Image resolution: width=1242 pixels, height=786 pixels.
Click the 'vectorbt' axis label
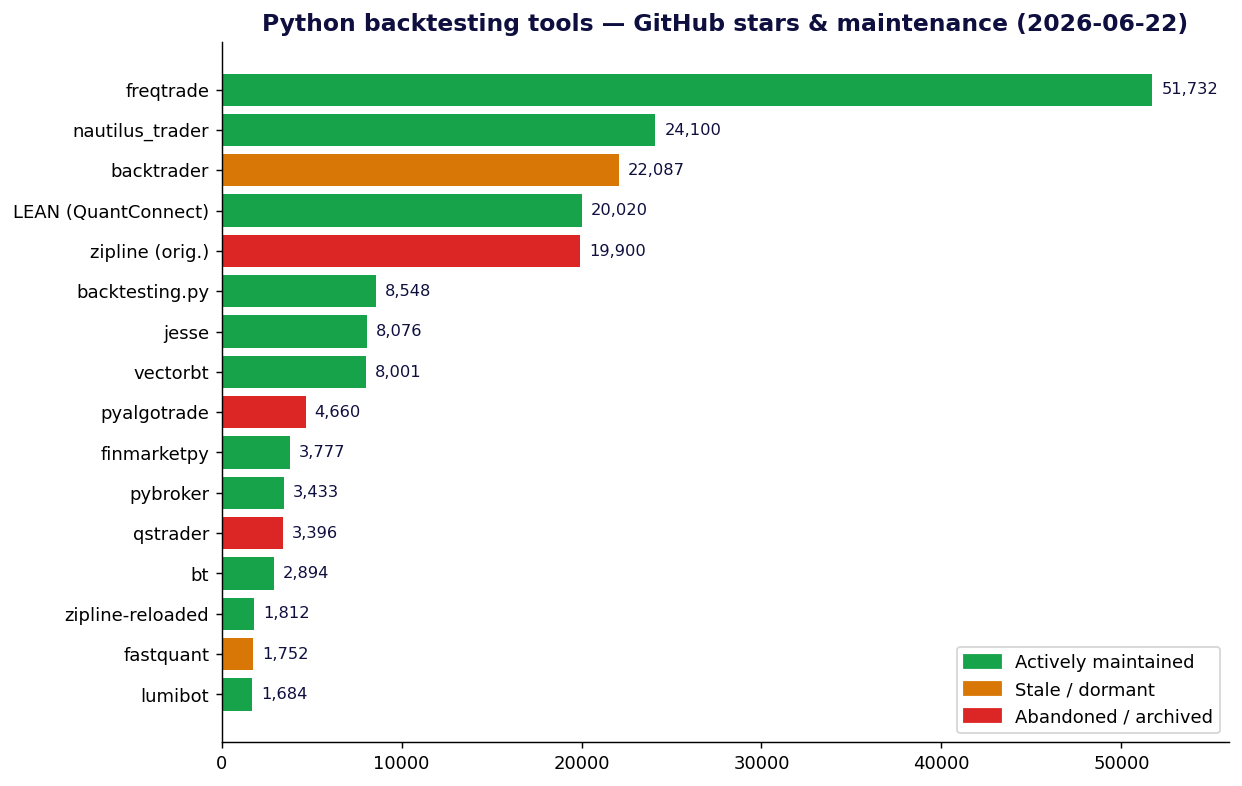point(172,373)
